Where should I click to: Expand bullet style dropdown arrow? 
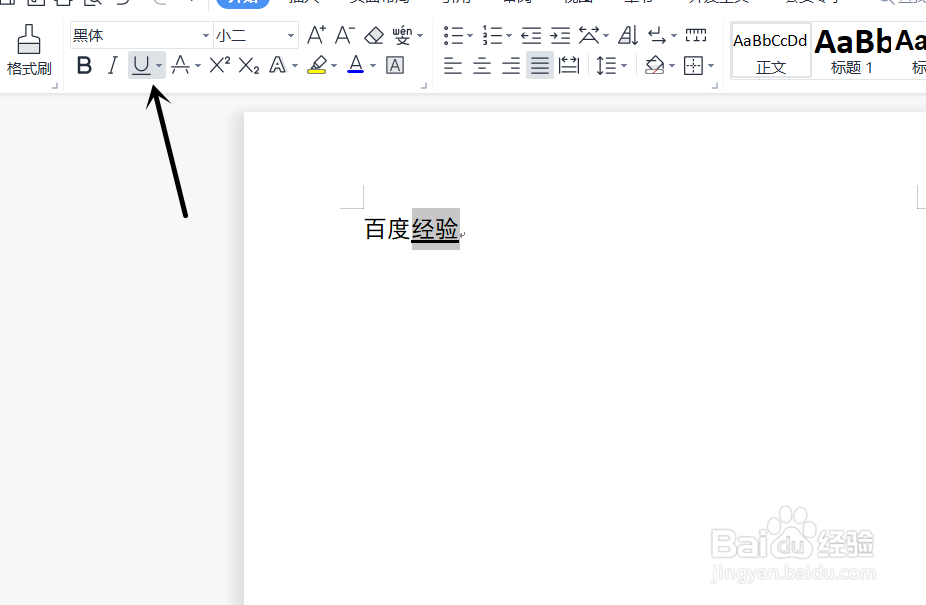pyautogui.click(x=470, y=36)
